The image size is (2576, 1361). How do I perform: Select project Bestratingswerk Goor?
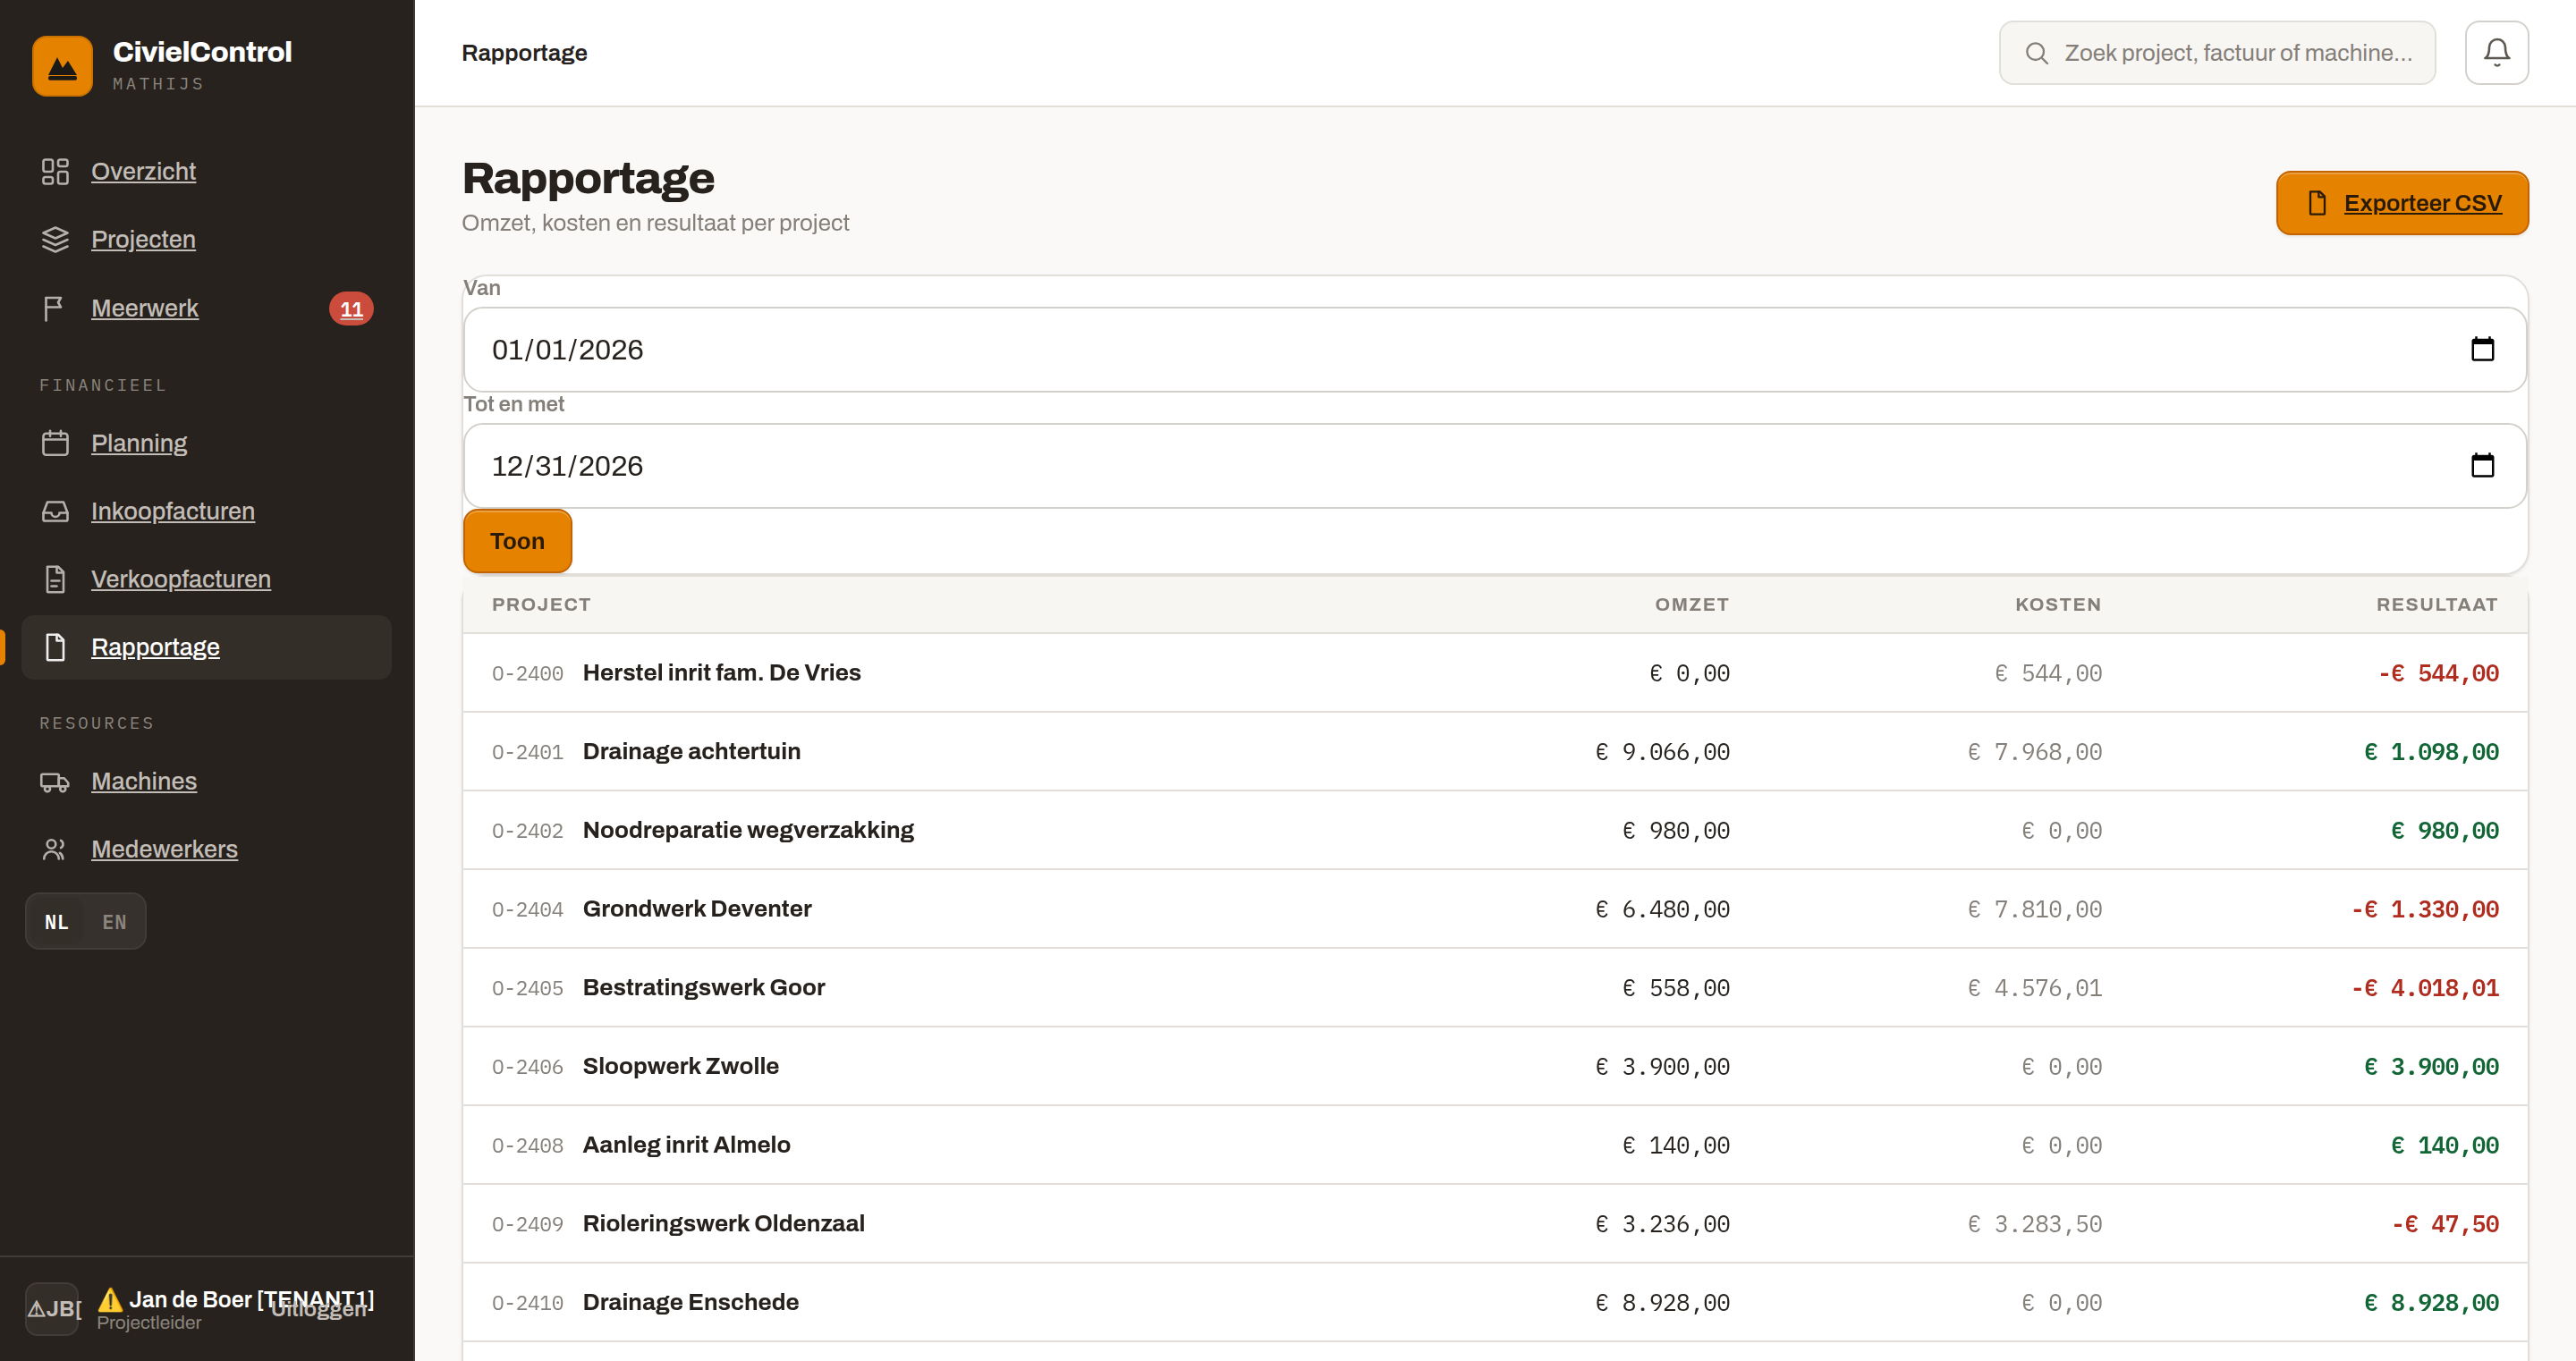703,987
